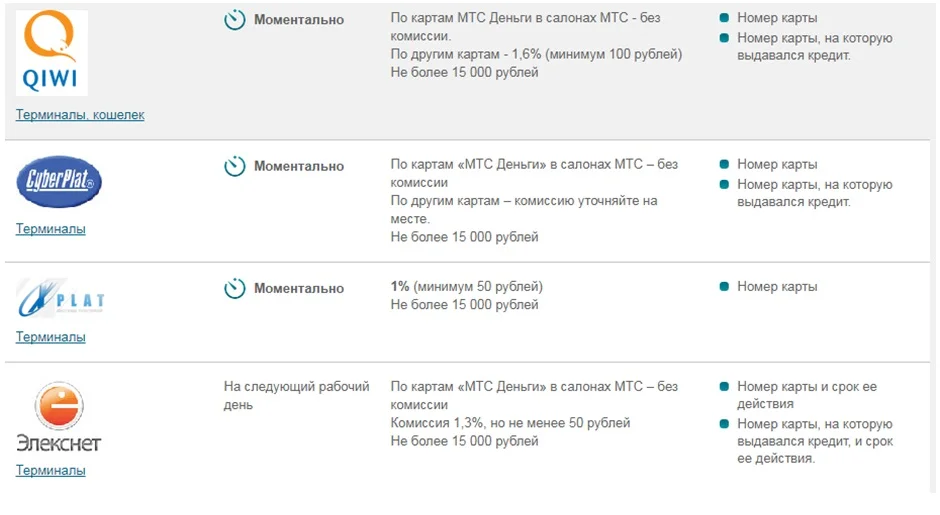Screen dimensions: 940x515
Task: Click "Моментально" text in QIWI row
Action: 299,20
